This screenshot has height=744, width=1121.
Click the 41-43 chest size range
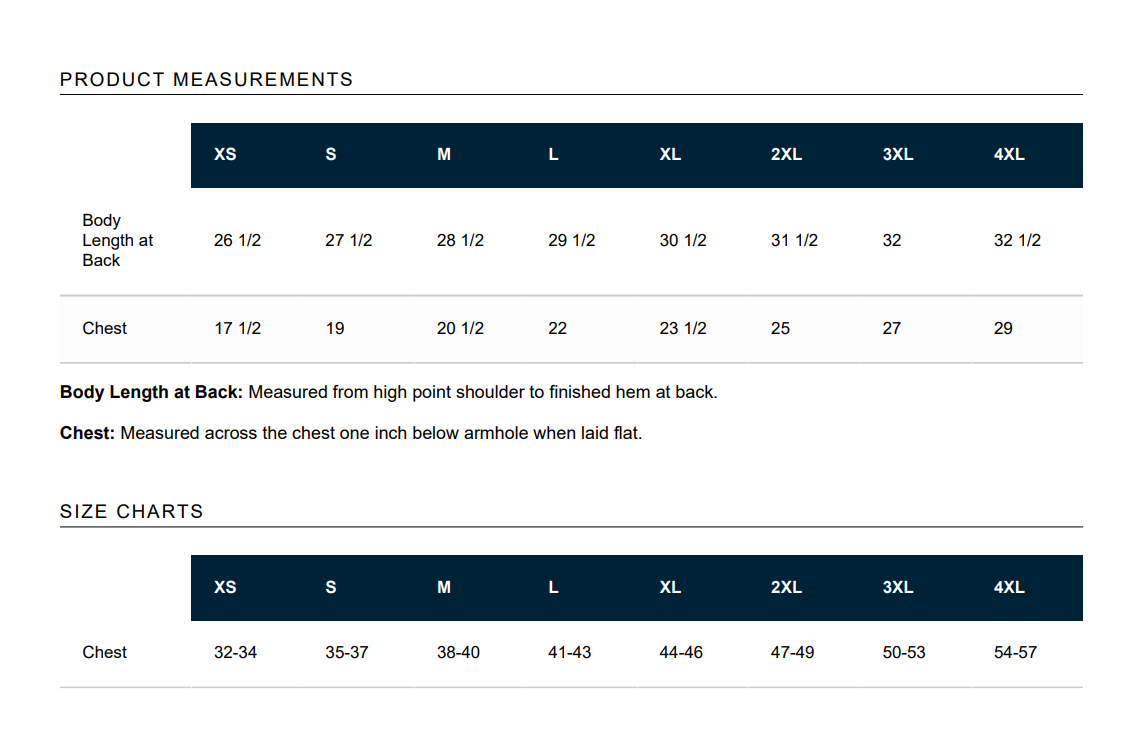click(570, 652)
